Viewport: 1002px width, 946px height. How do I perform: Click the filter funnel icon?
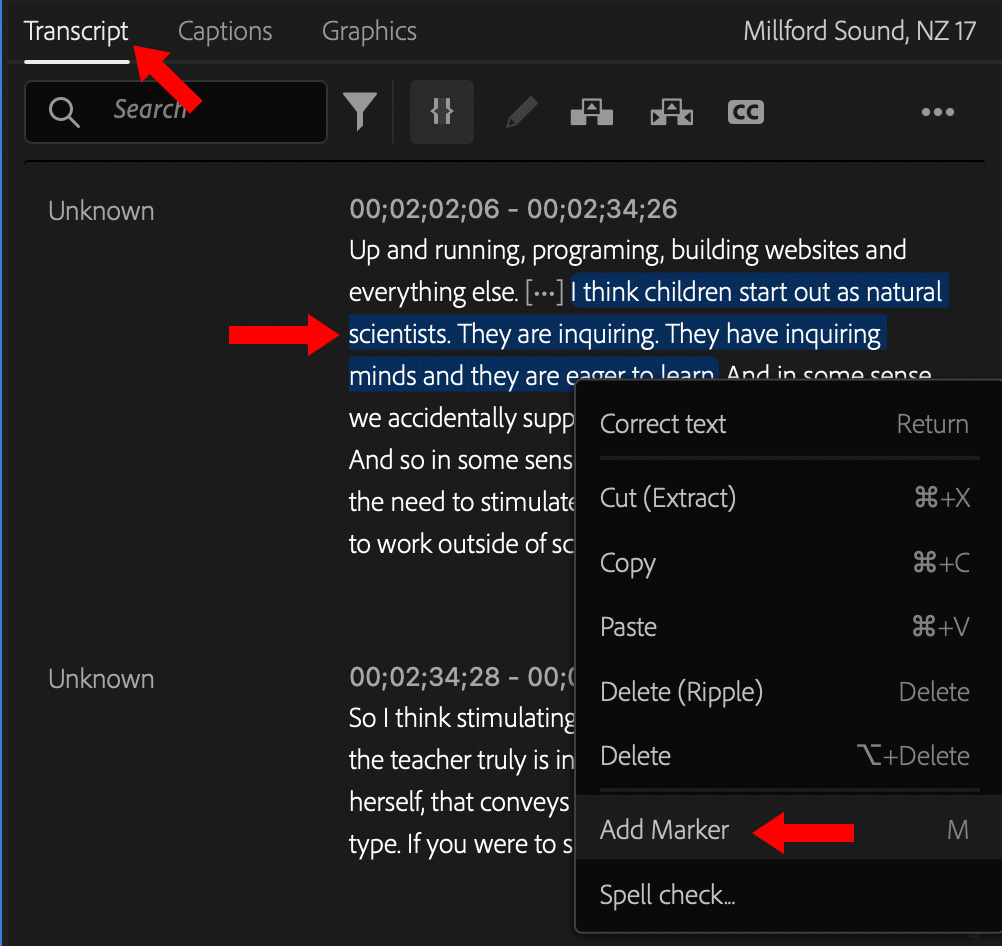360,111
